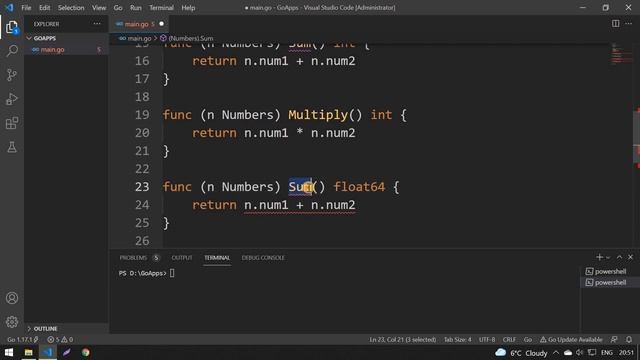Viewport: 640px width, 360px height.
Task: Click the line number 24 gutter
Action: coord(142,205)
